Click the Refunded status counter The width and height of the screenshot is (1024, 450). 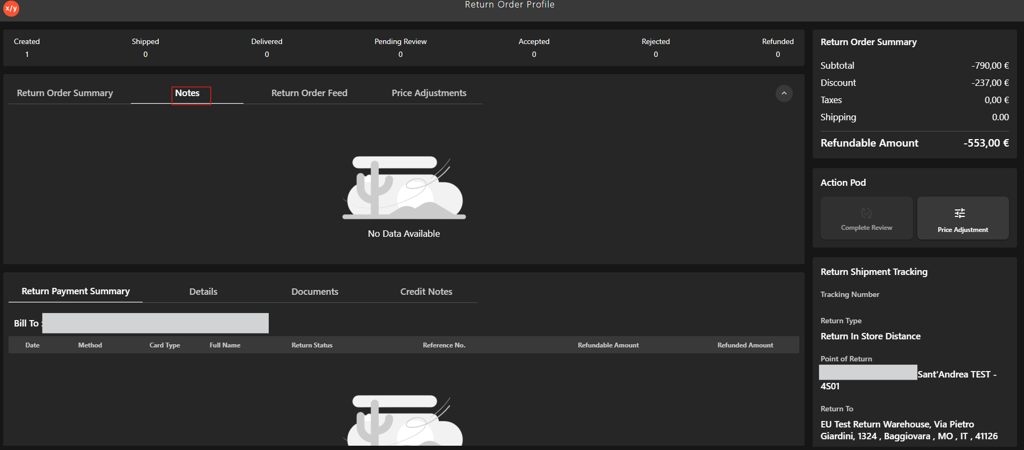(778, 48)
